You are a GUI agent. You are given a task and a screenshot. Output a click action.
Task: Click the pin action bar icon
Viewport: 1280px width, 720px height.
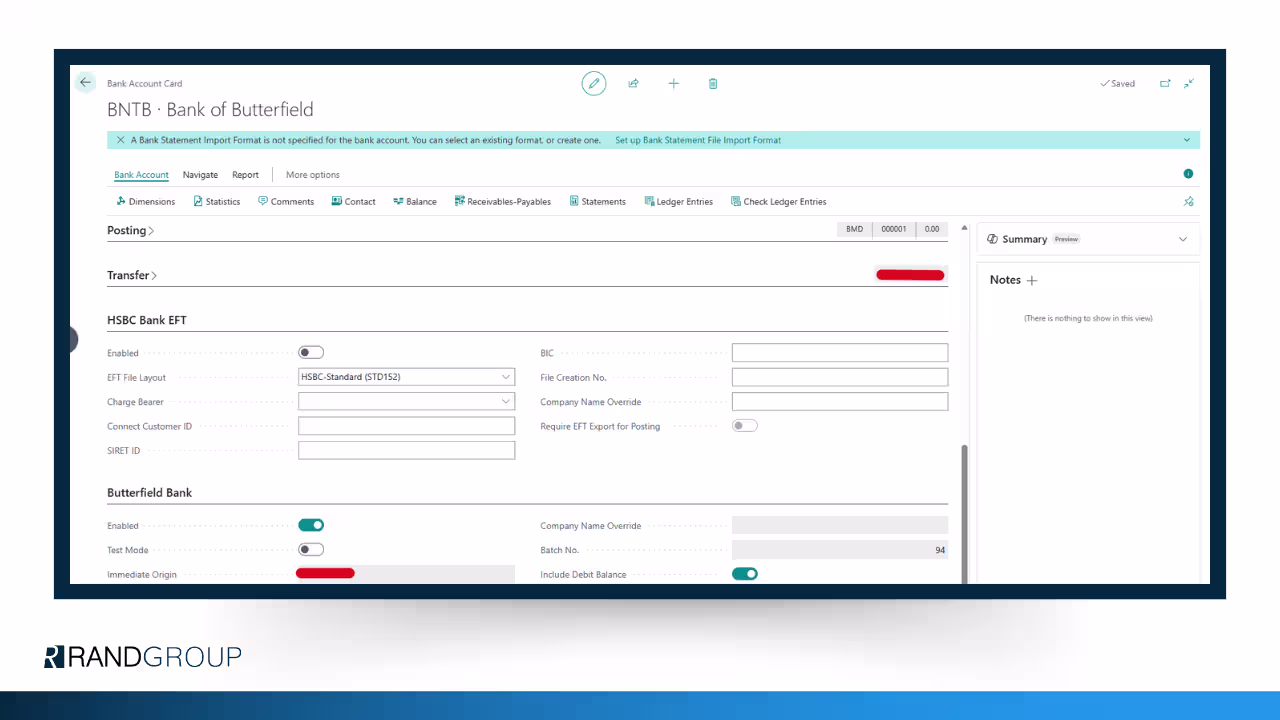(1188, 201)
